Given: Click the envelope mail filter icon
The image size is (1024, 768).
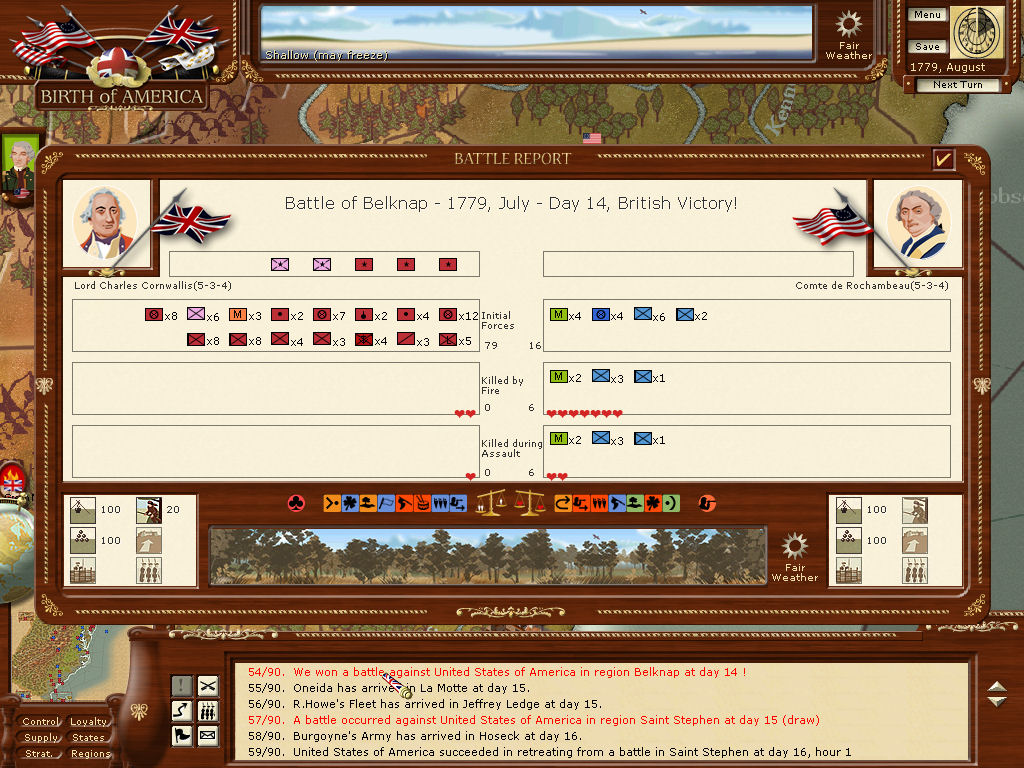Looking at the screenshot, I should point(208,737).
